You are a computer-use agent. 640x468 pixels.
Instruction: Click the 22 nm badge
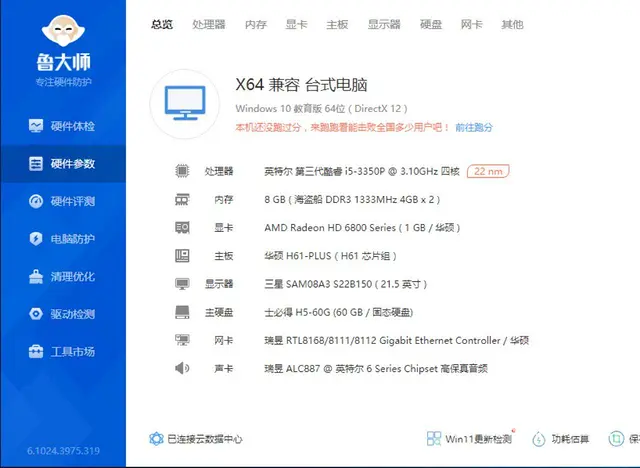coord(488,171)
